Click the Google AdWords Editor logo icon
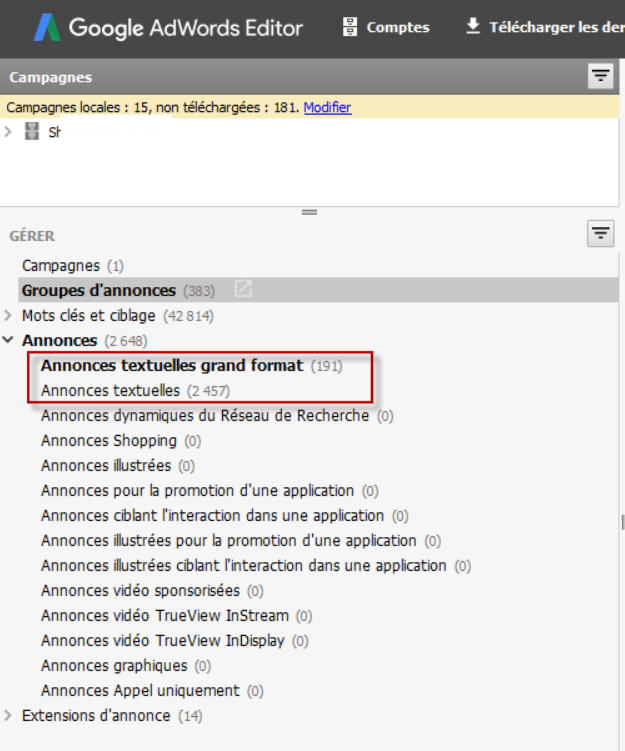Viewport: 625px width, 751px height. point(47,27)
